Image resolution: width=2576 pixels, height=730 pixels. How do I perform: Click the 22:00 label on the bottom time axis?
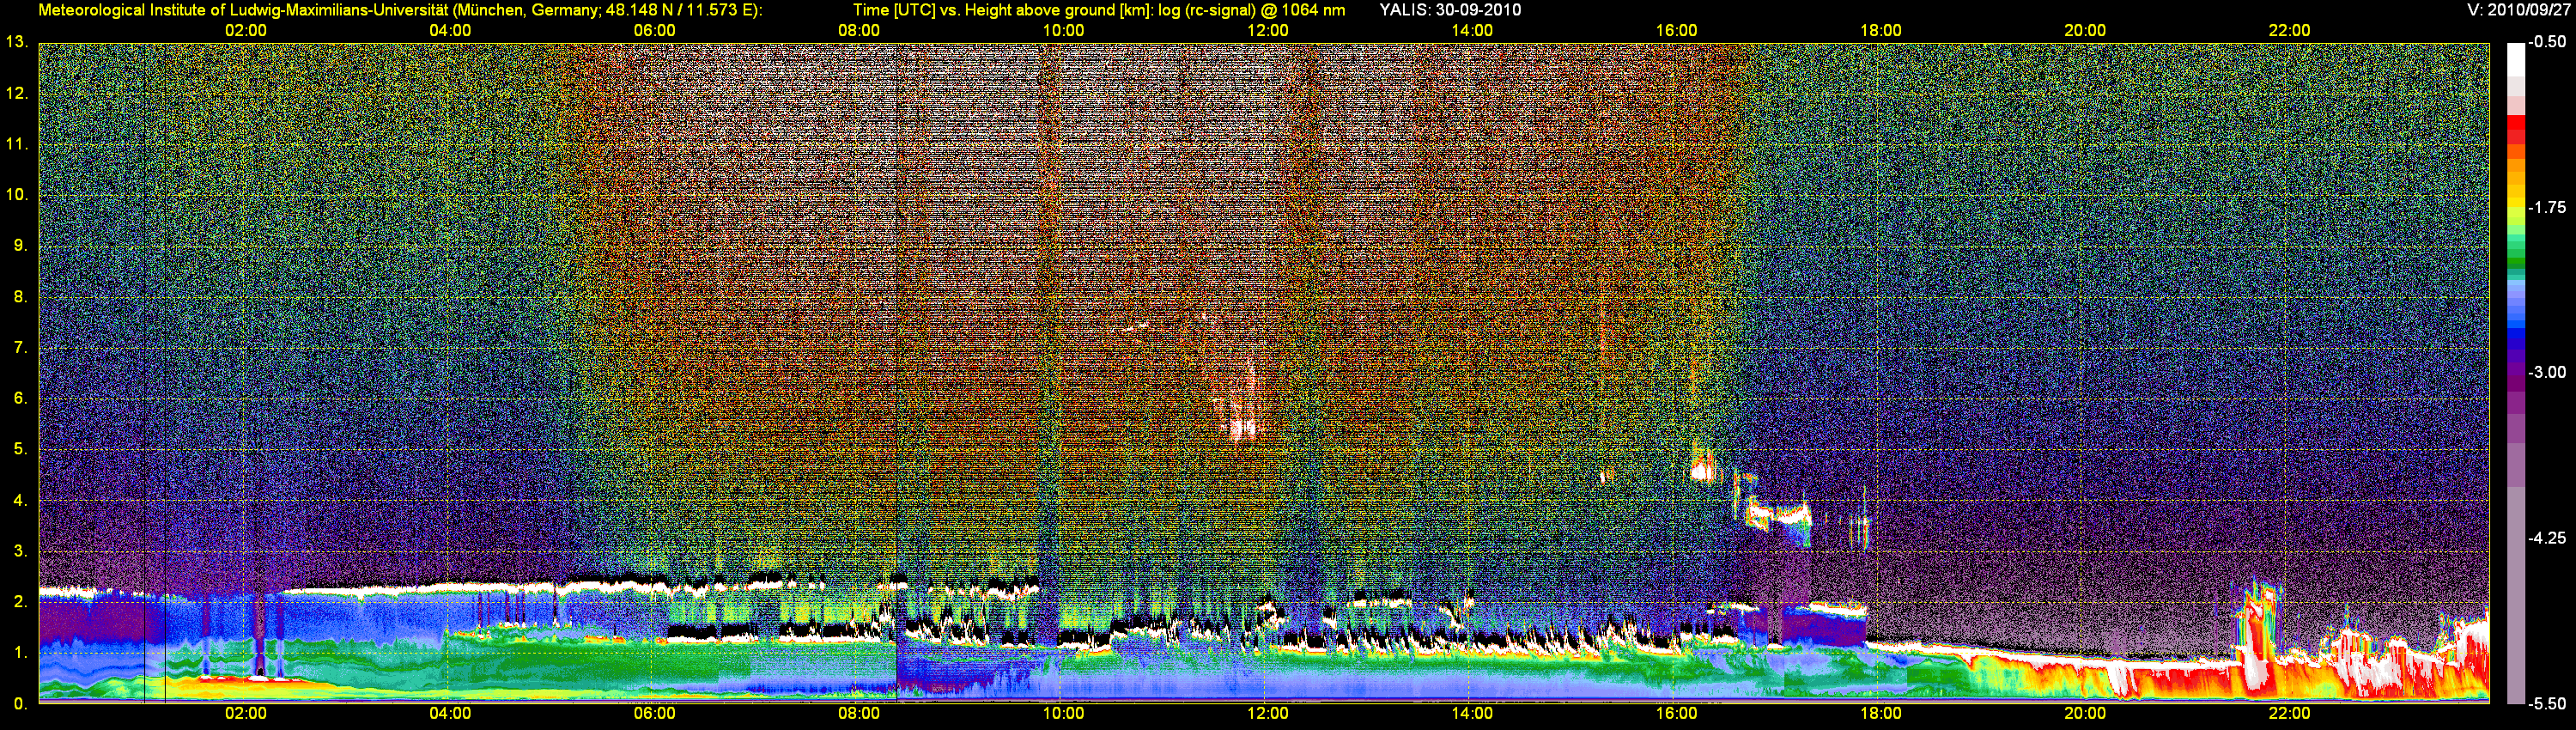pyautogui.click(x=2289, y=714)
